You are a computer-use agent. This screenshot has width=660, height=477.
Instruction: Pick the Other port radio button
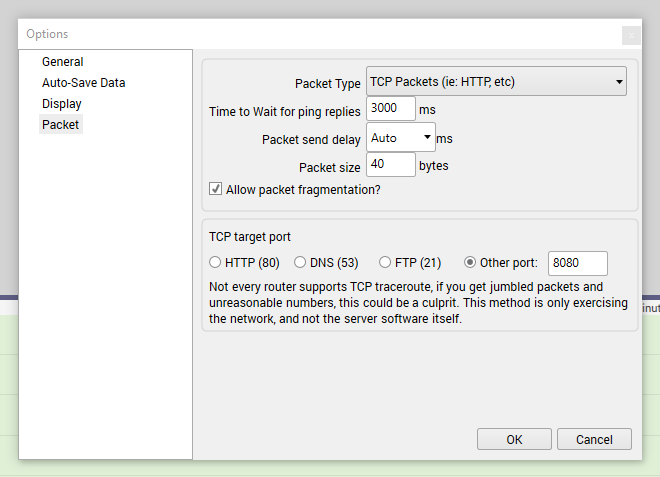[x=471, y=263]
